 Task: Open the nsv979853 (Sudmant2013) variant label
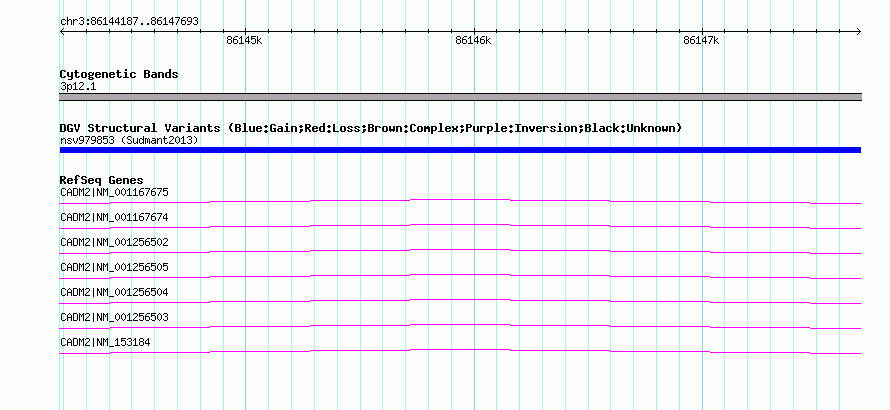coord(129,140)
